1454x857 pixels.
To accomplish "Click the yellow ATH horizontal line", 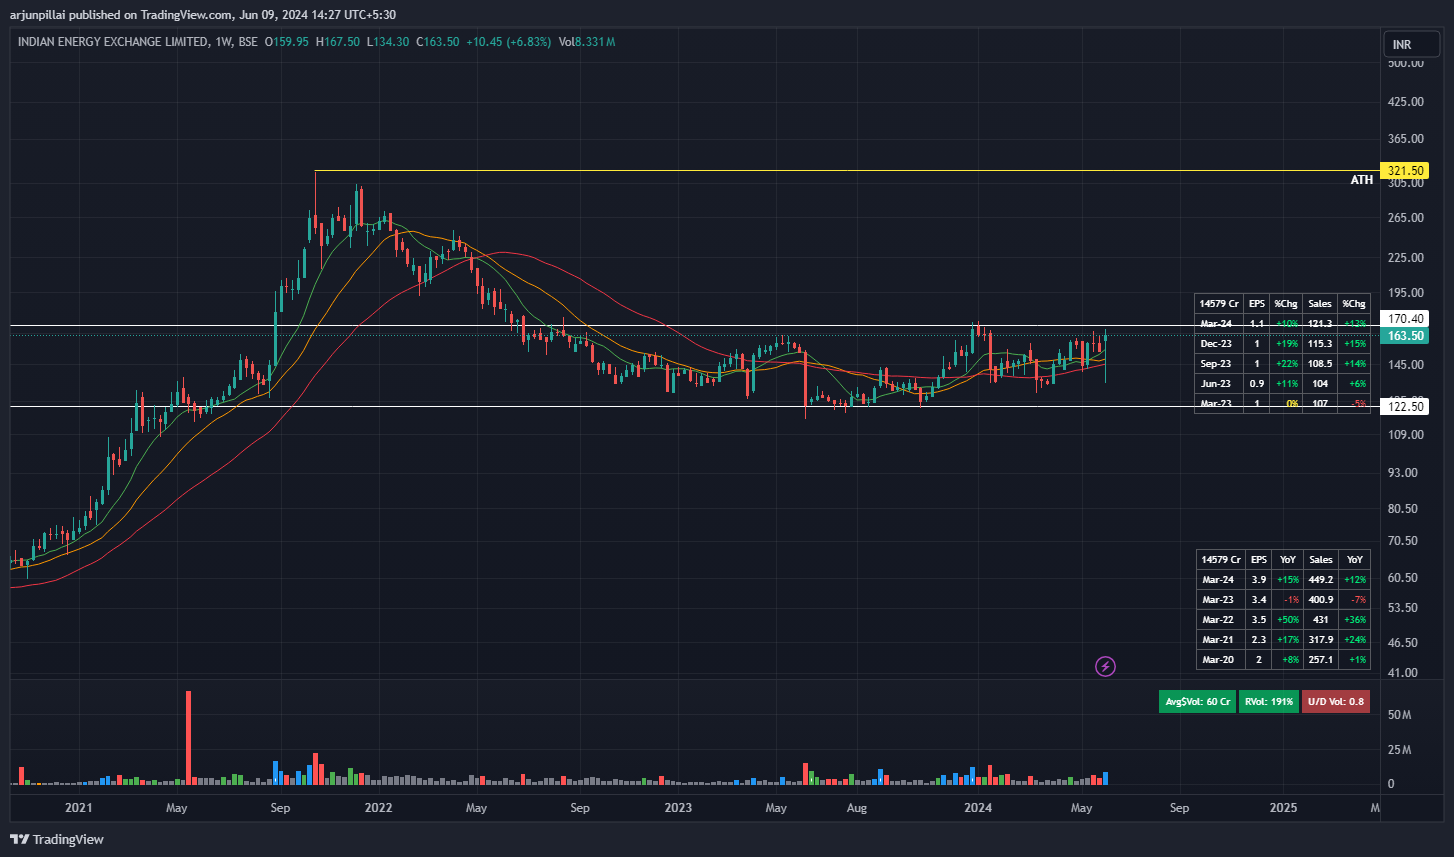I will tap(846, 171).
